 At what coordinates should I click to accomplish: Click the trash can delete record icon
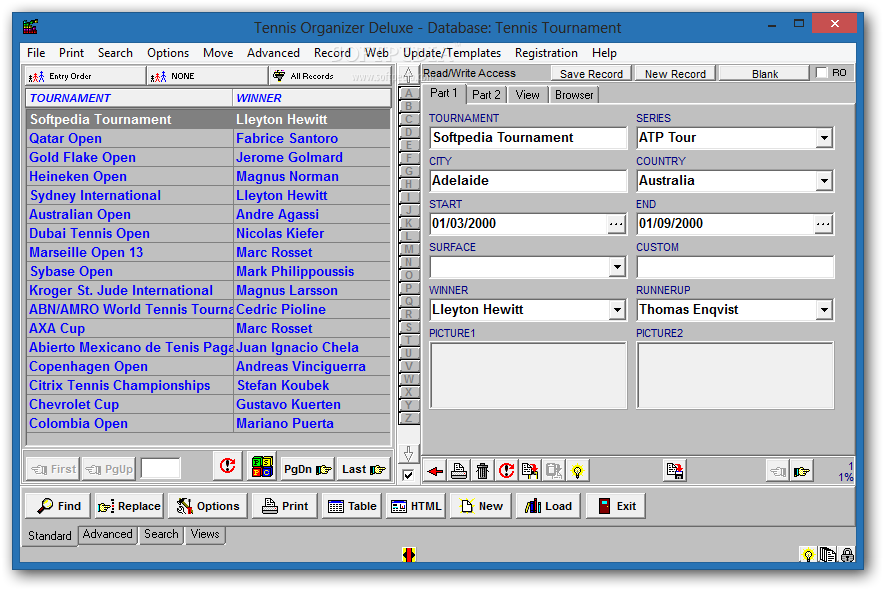482,471
